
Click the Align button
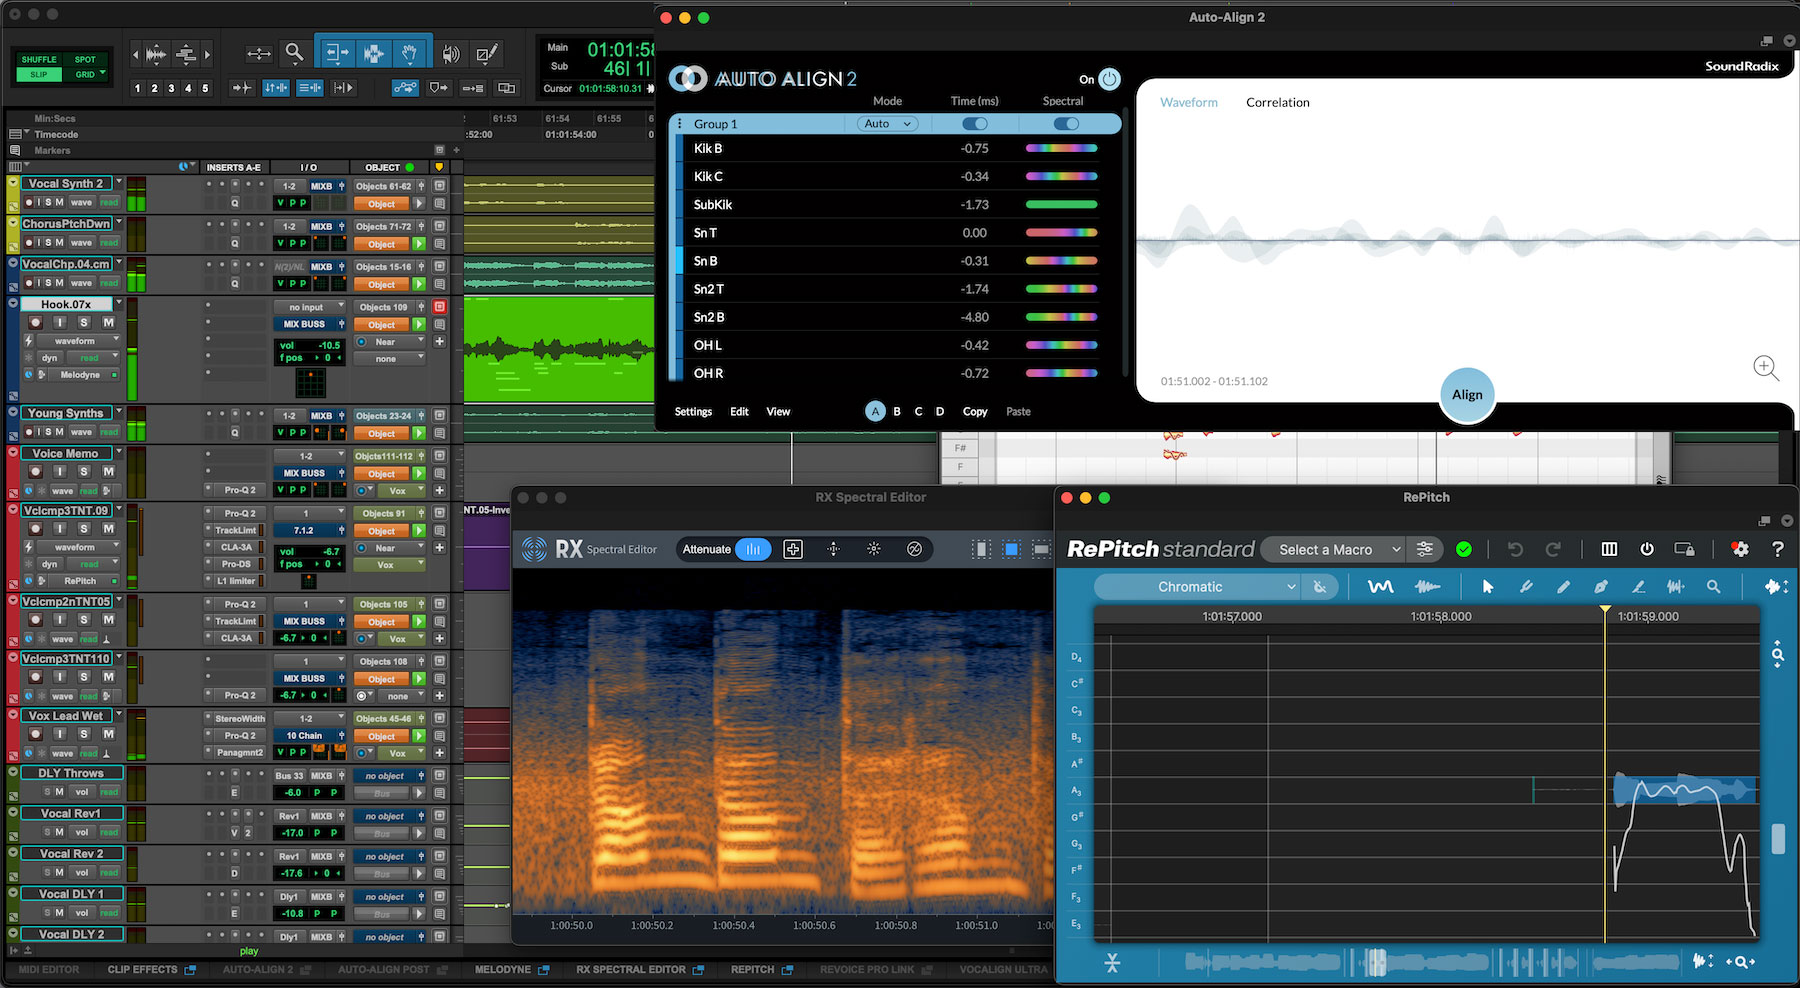[x=1467, y=395]
